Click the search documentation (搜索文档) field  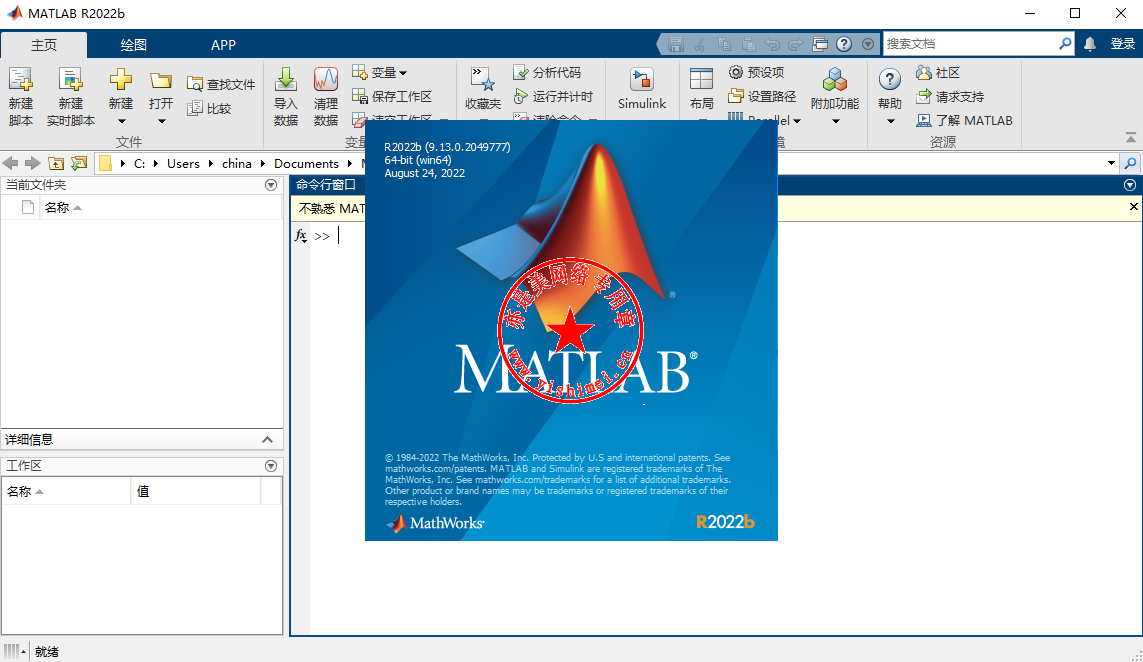coord(970,44)
